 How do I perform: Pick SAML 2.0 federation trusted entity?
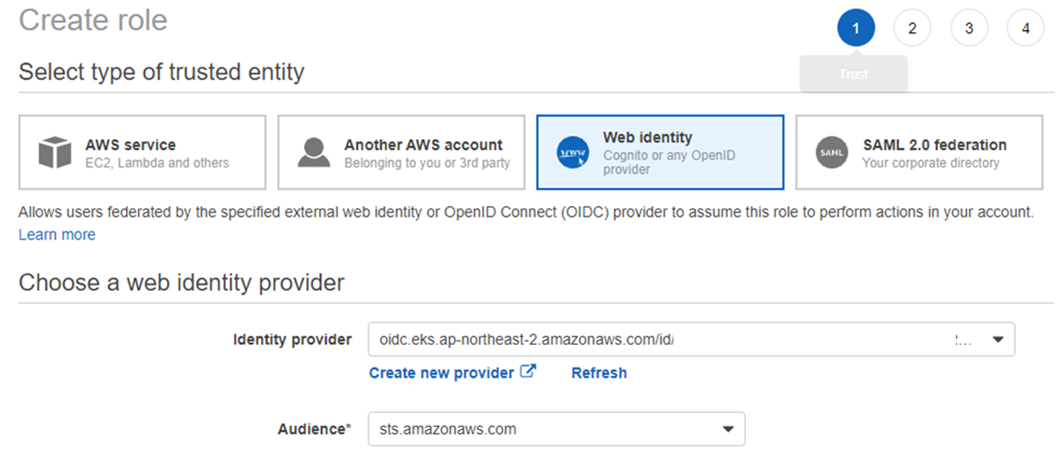pyautogui.click(x=919, y=152)
